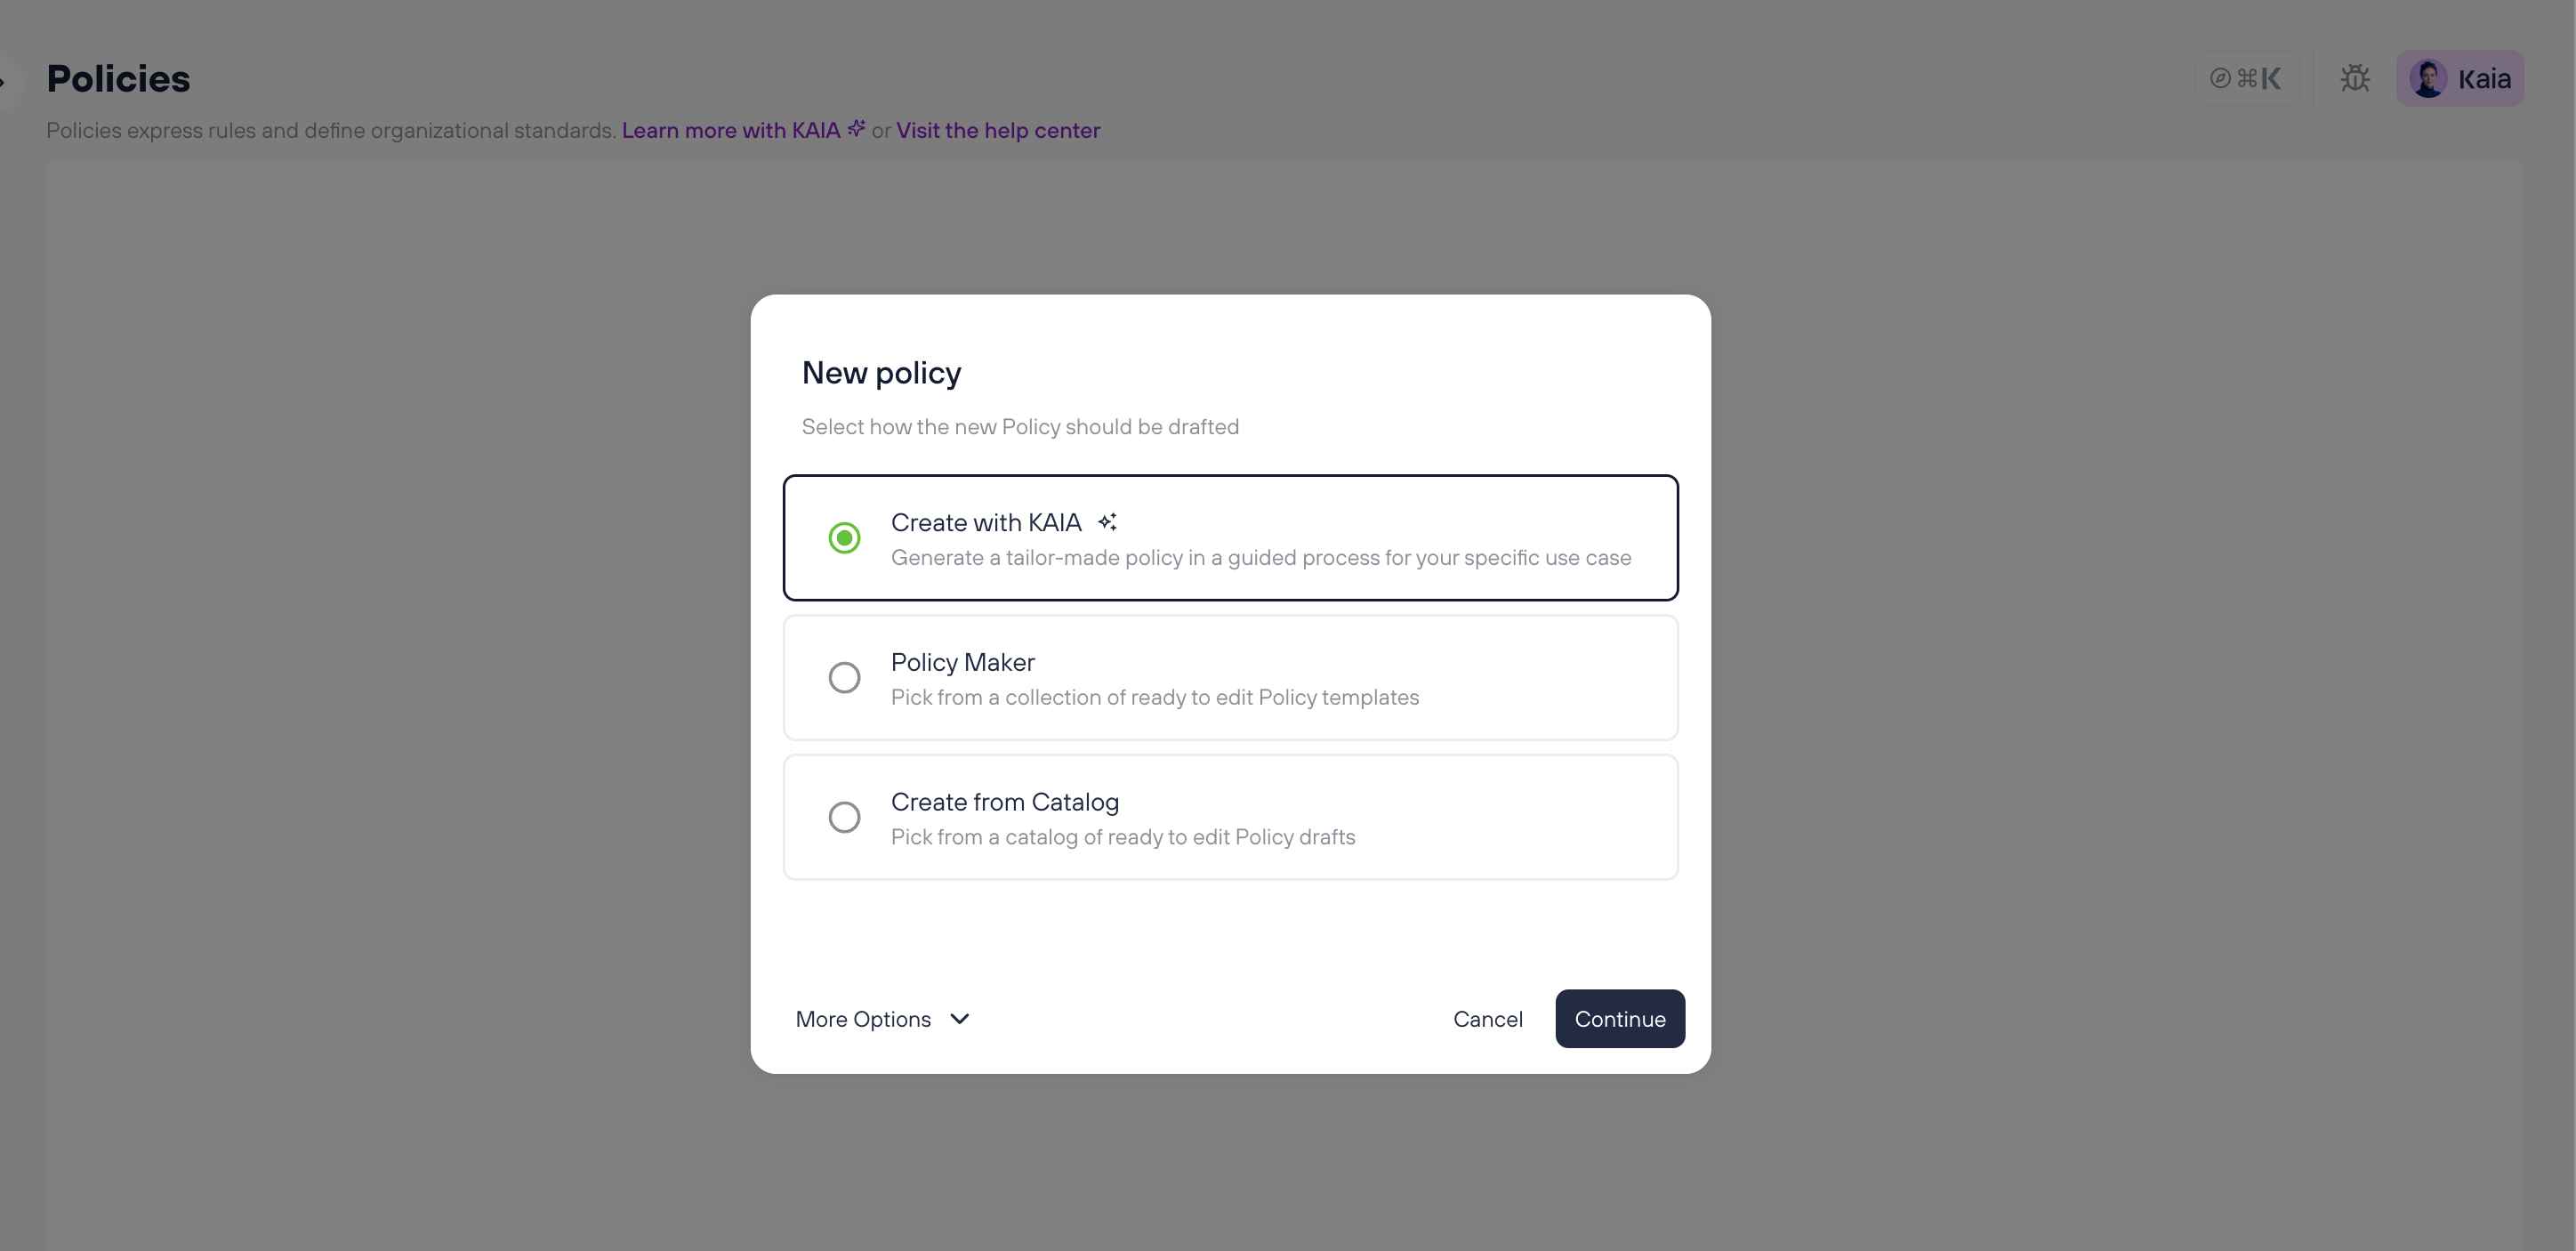Image resolution: width=2576 pixels, height=1251 pixels.
Task: Click the compass icon in command search
Action: [2220, 78]
